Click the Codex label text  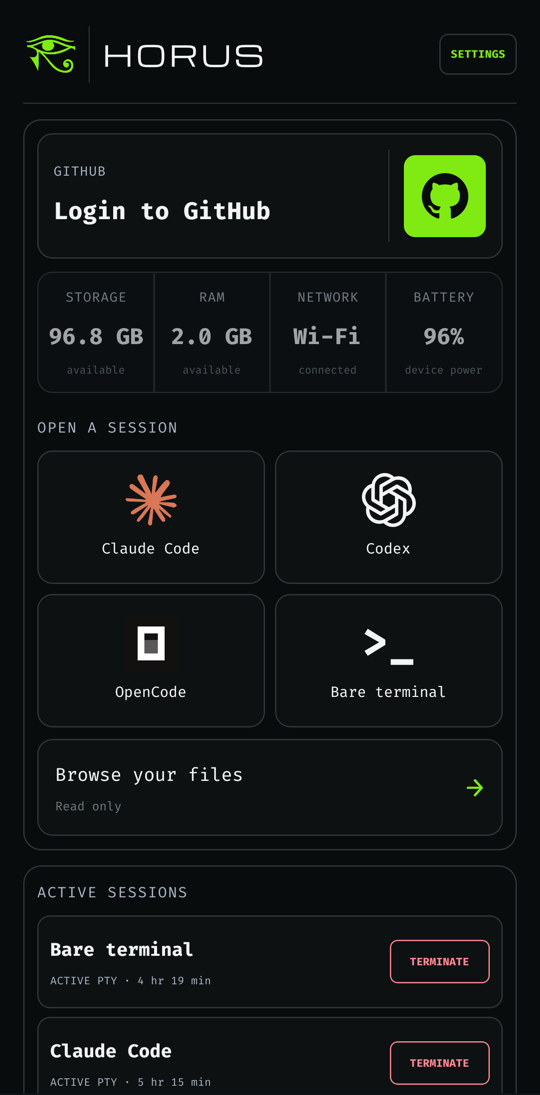(x=388, y=549)
